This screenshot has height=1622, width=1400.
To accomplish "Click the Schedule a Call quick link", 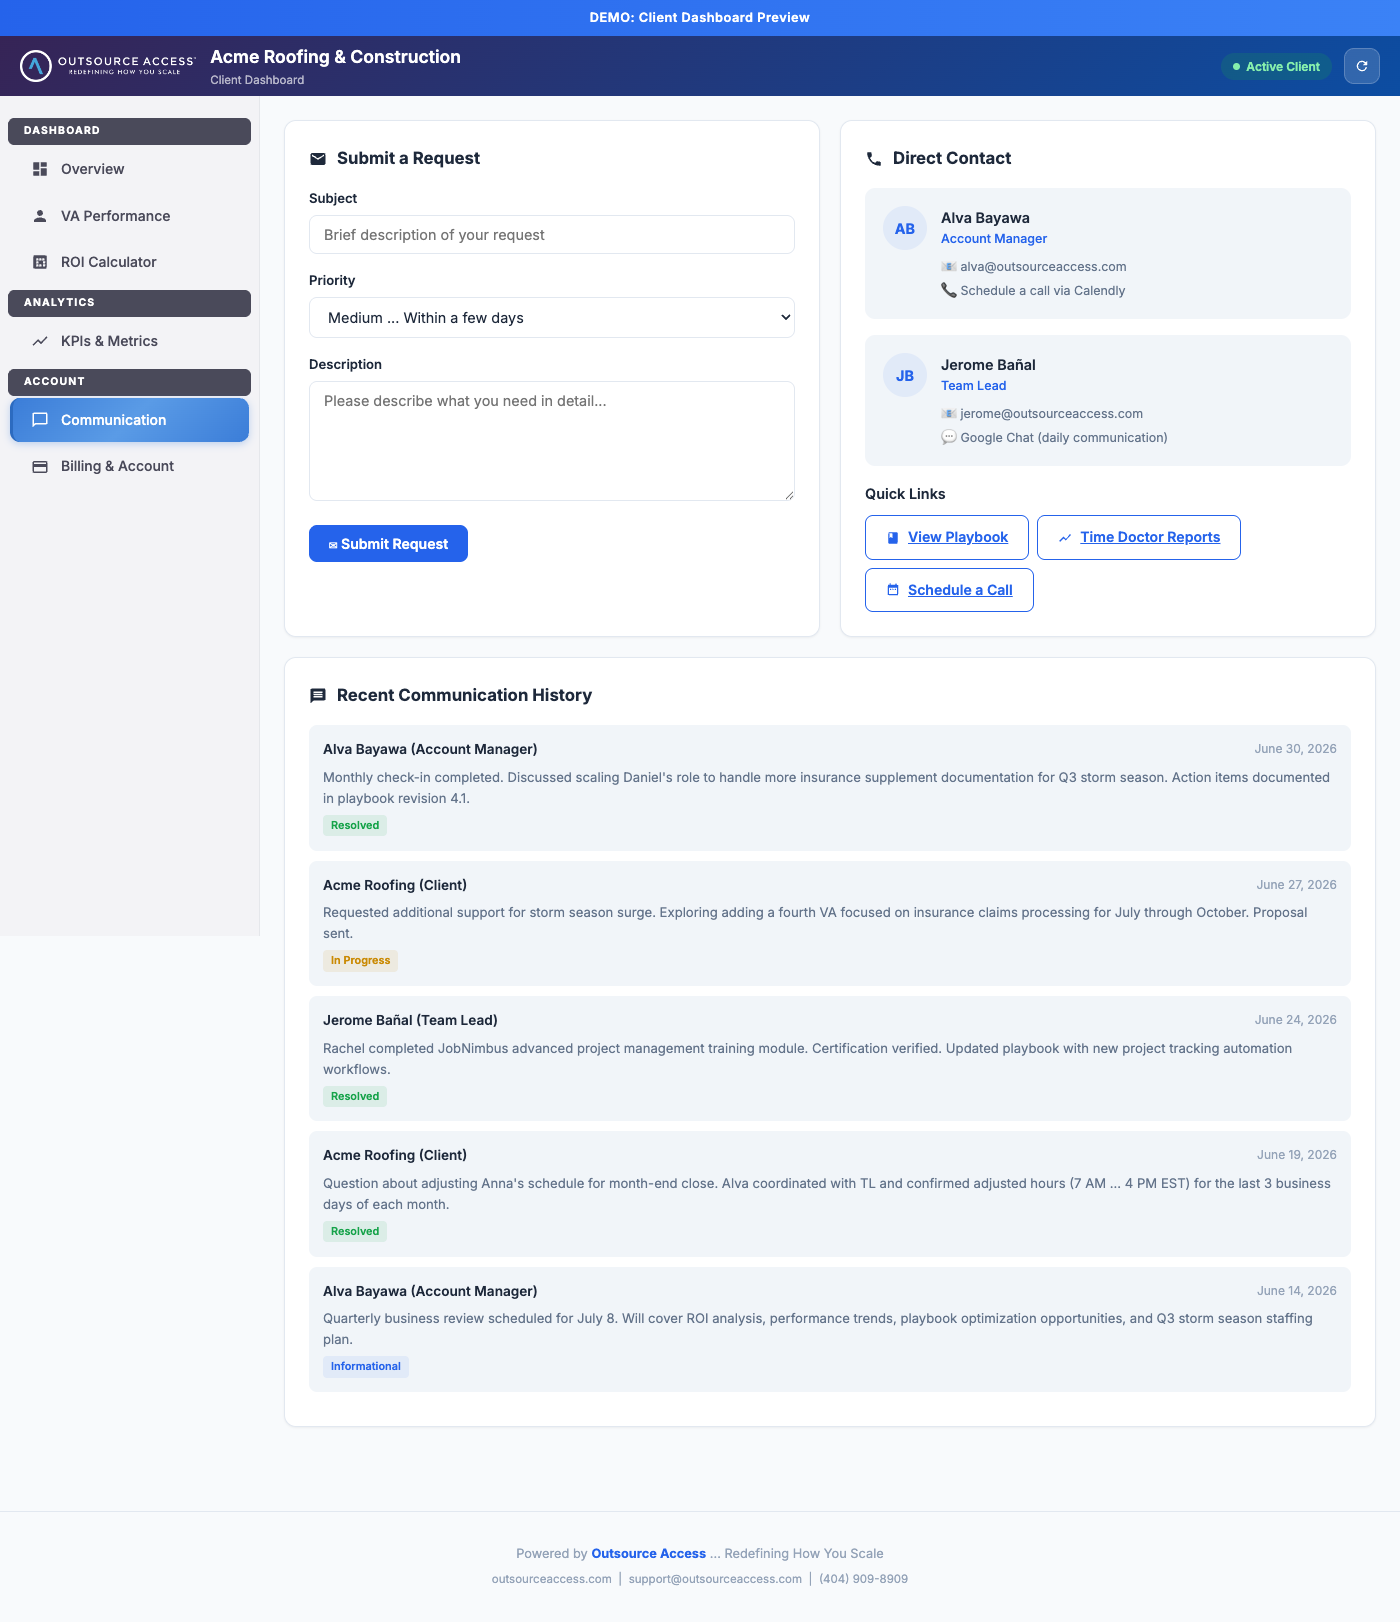I will point(949,590).
